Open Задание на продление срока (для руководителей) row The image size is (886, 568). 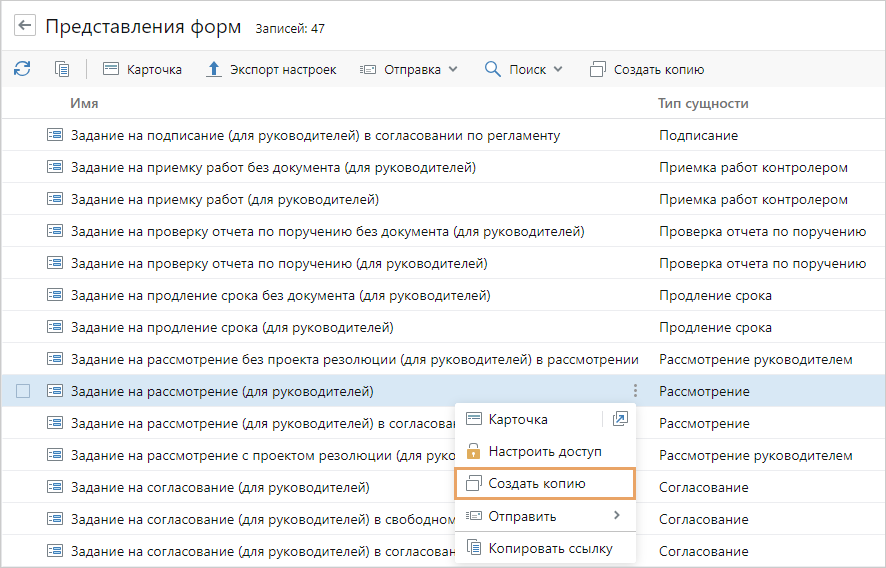coord(232,327)
